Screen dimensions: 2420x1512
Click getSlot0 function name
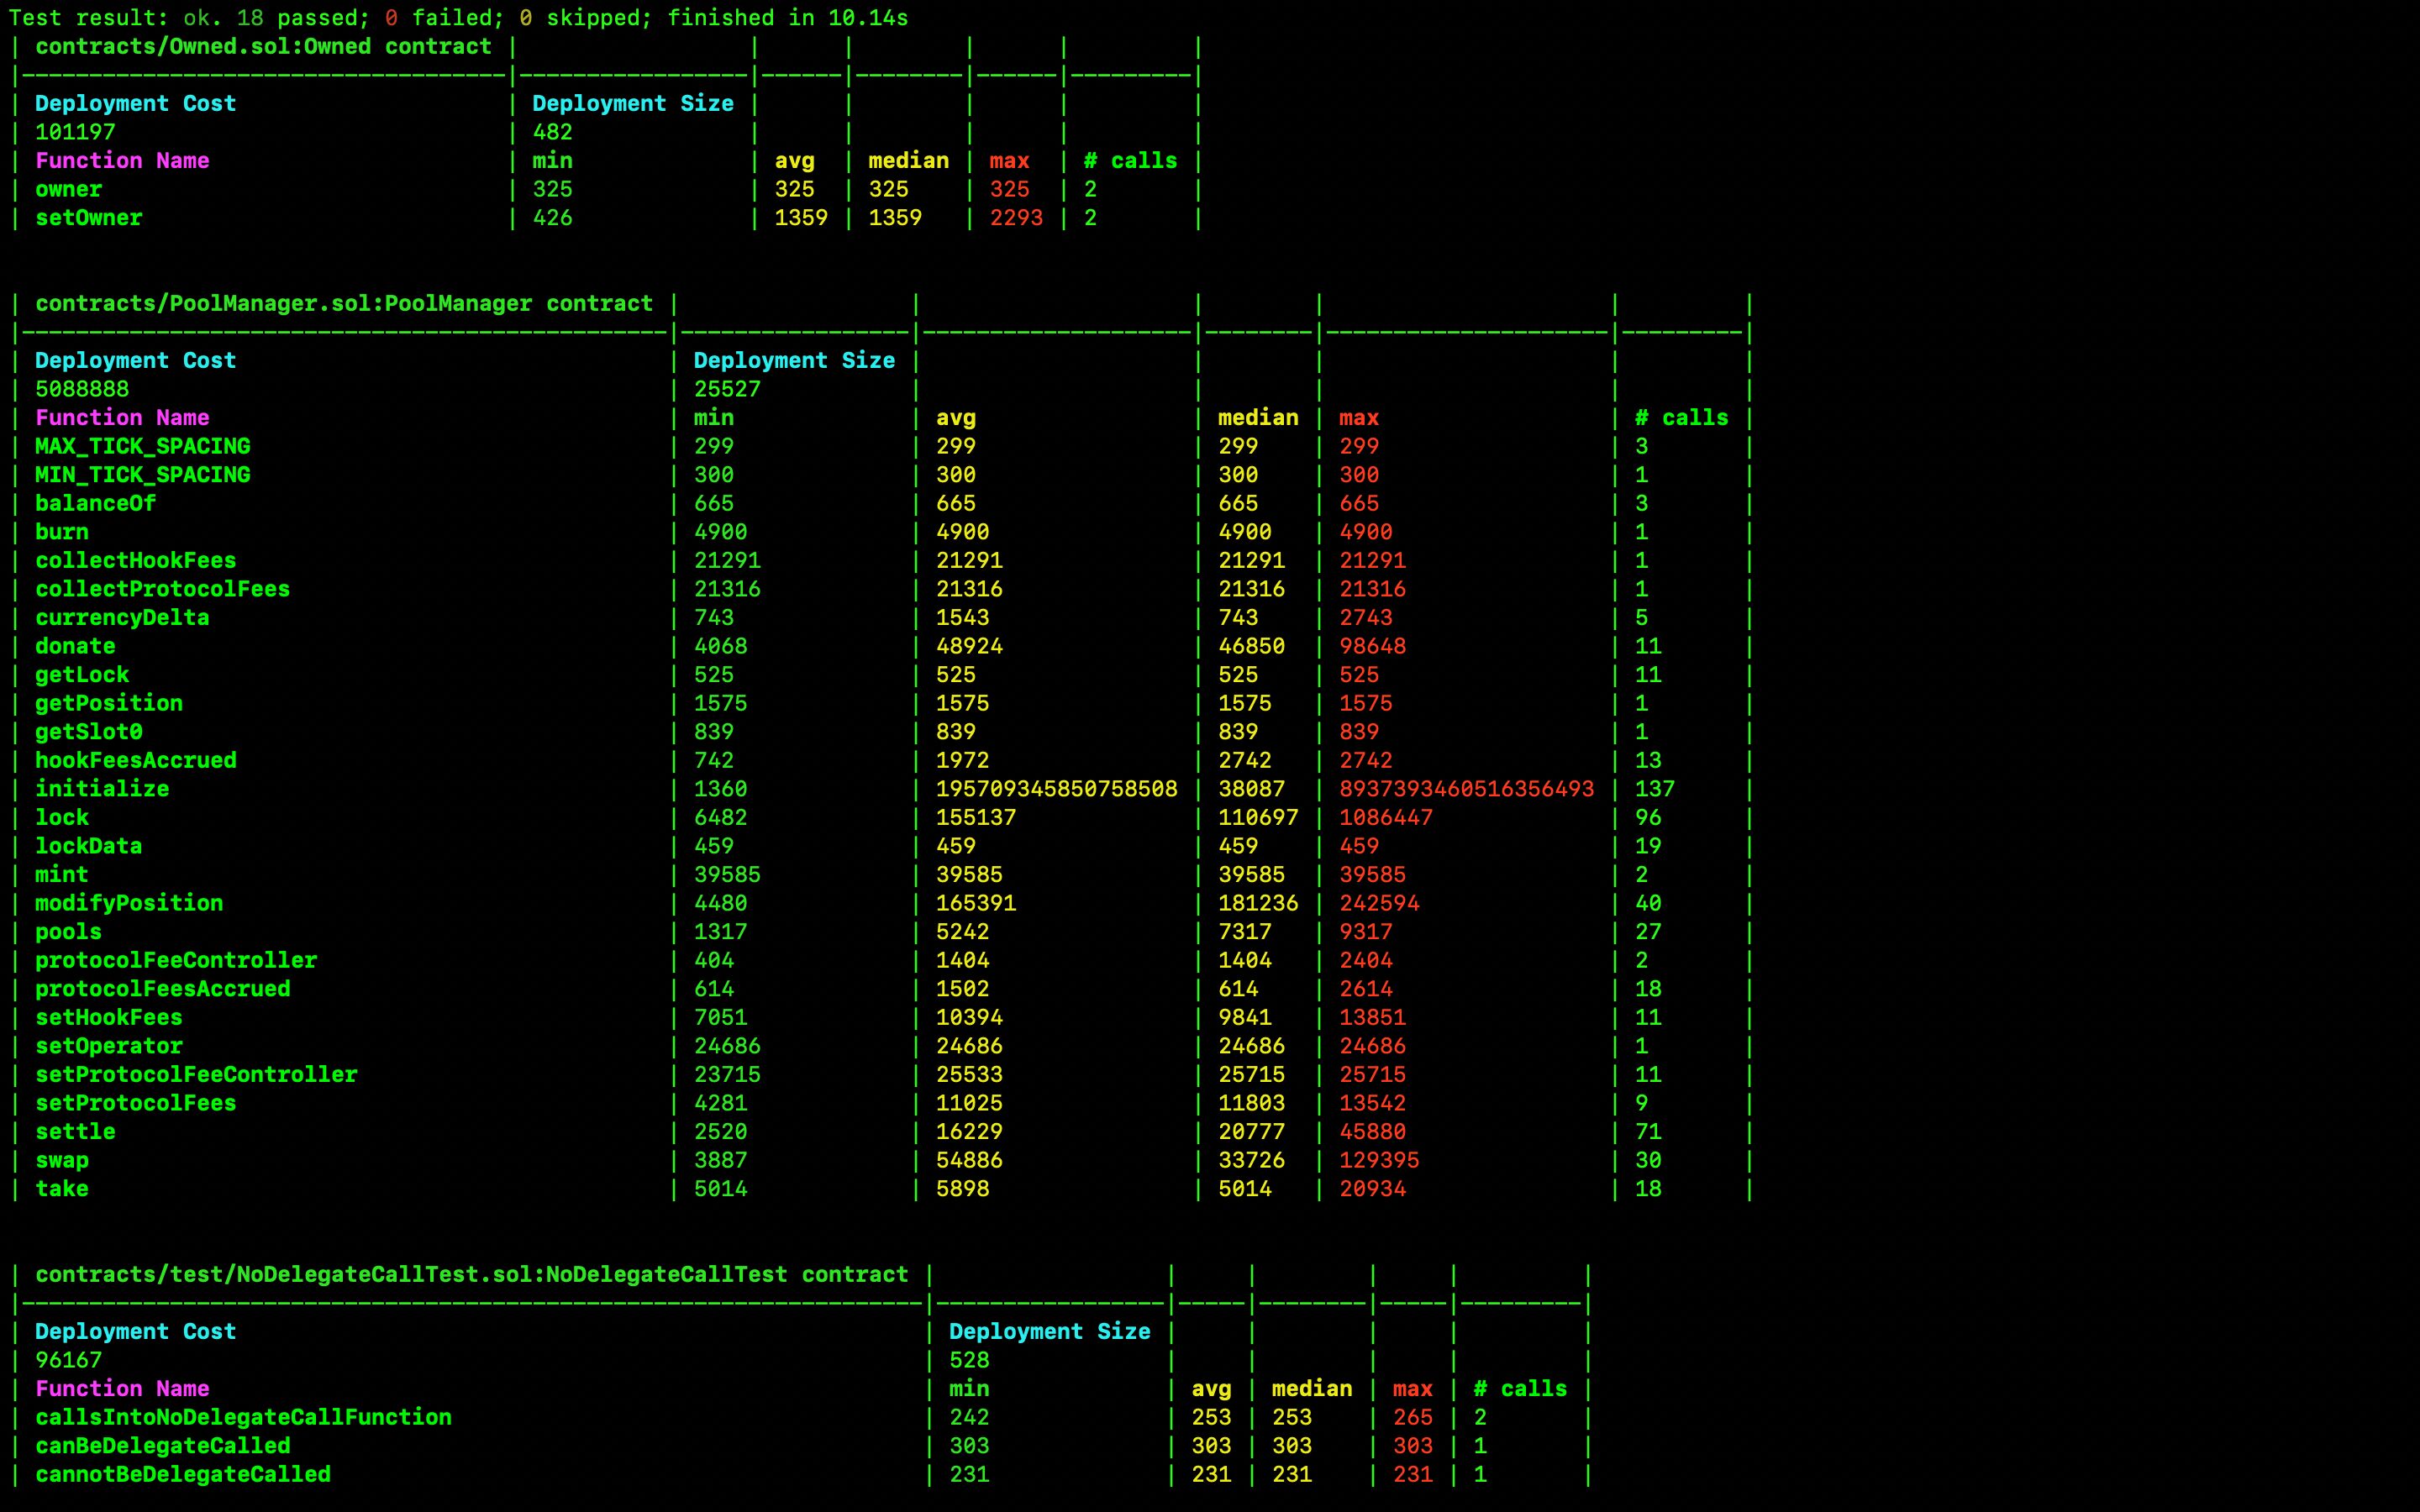click(x=88, y=732)
